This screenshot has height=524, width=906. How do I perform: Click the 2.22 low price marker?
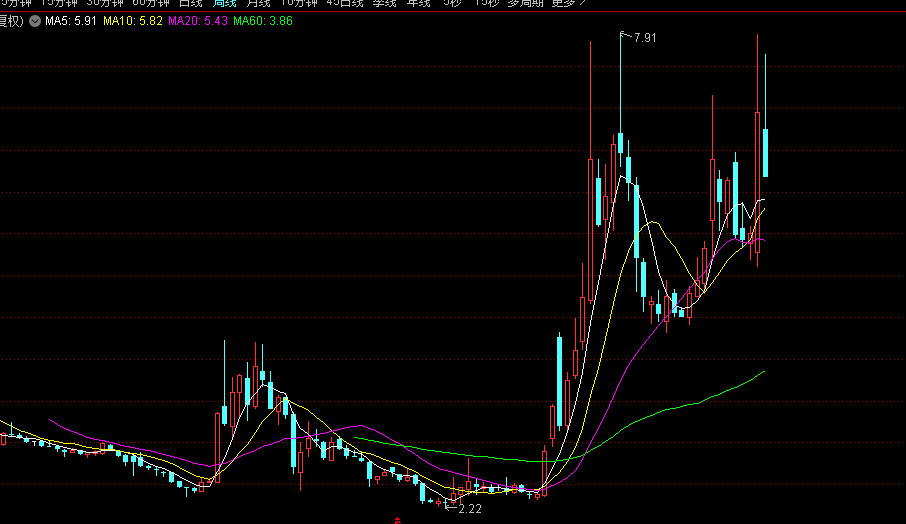click(x=470, y=509)
